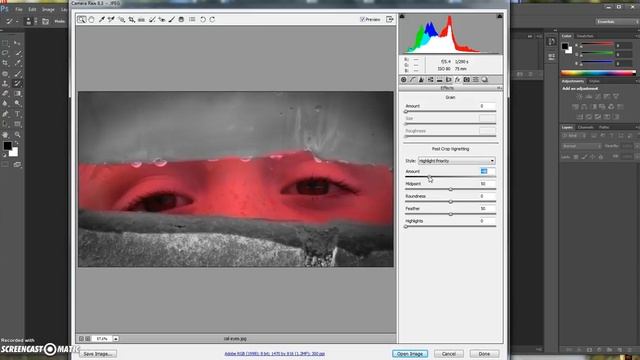This screenshot has height=360, width=640.
Task: Open the Camera Calibration panel icon
Action: 467,80
